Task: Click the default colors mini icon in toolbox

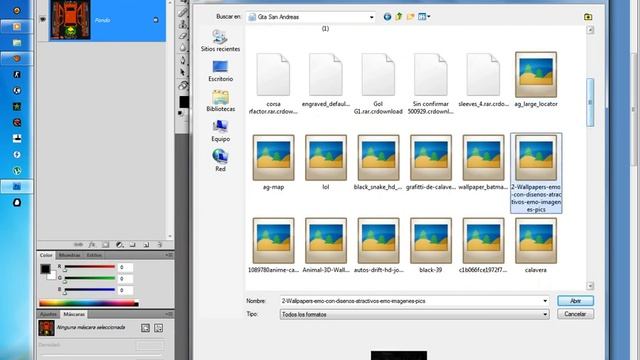Action: [x=180, y=113]
